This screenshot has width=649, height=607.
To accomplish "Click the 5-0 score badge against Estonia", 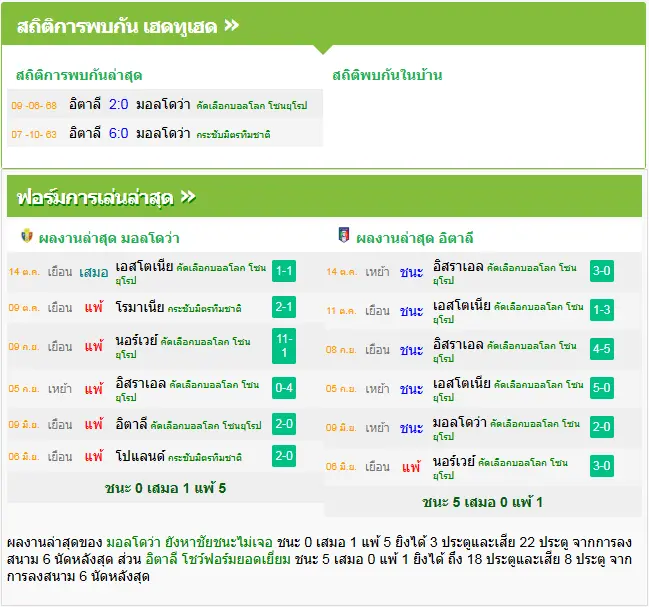I will [x=601, y=388].
